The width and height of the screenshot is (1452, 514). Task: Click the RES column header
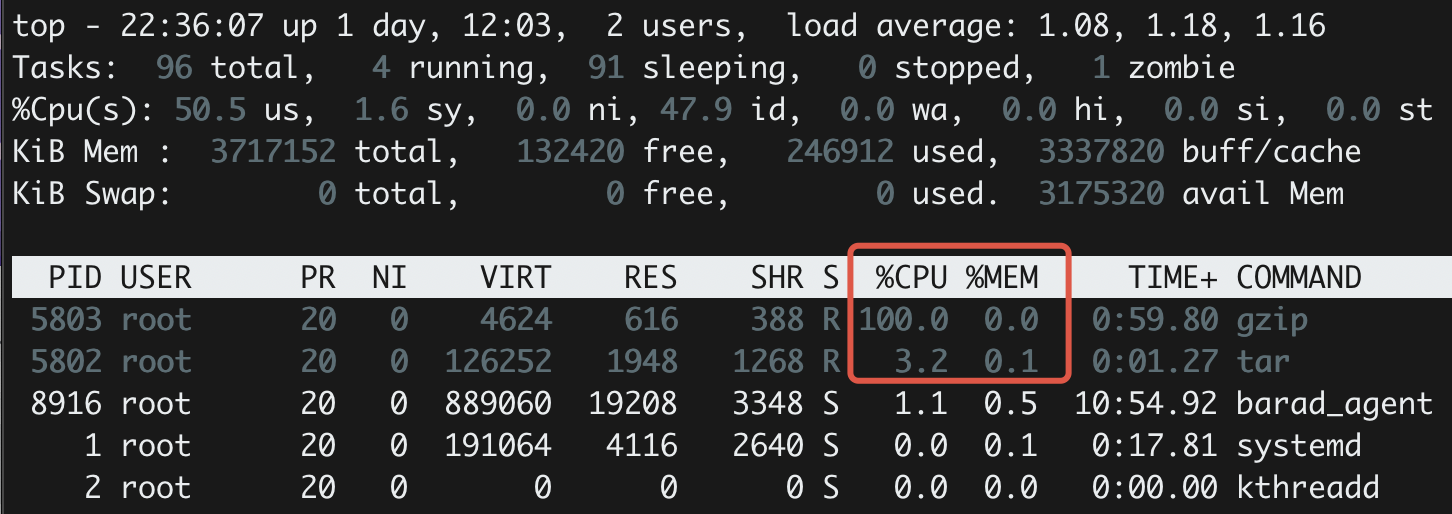(x=650, y=277)
